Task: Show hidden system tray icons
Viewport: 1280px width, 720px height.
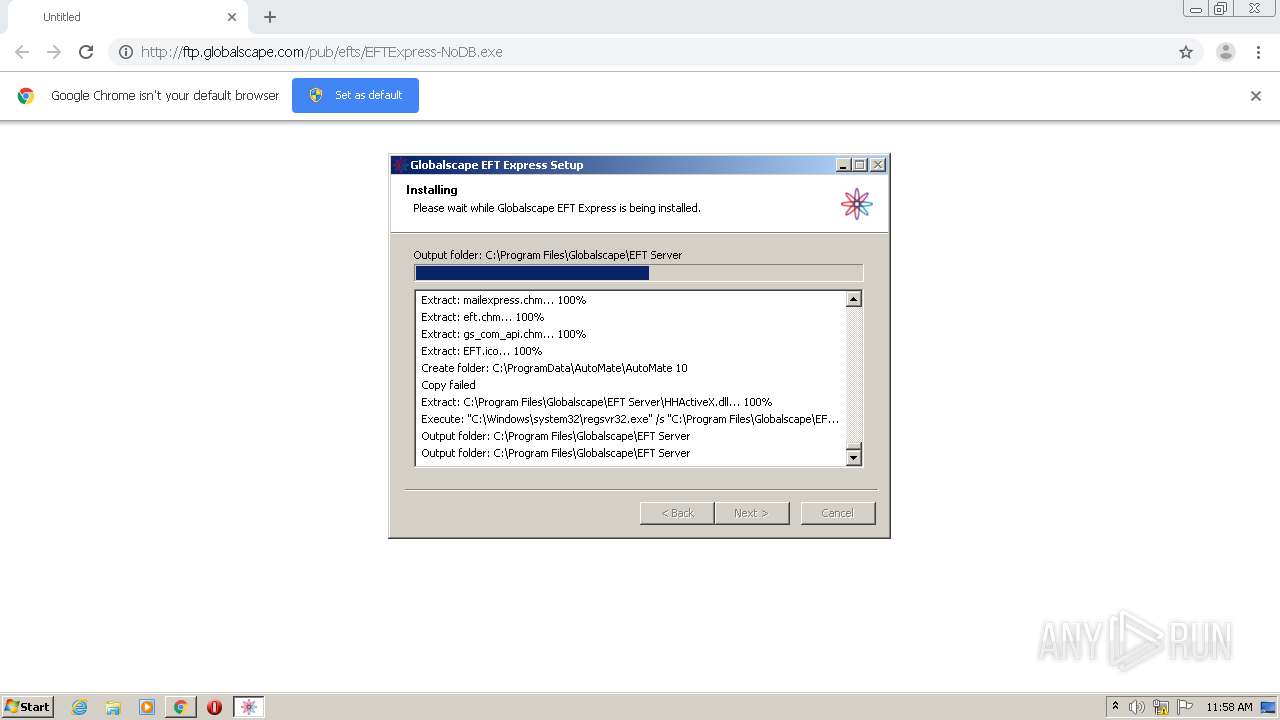Action: [x=1115, y=707]
